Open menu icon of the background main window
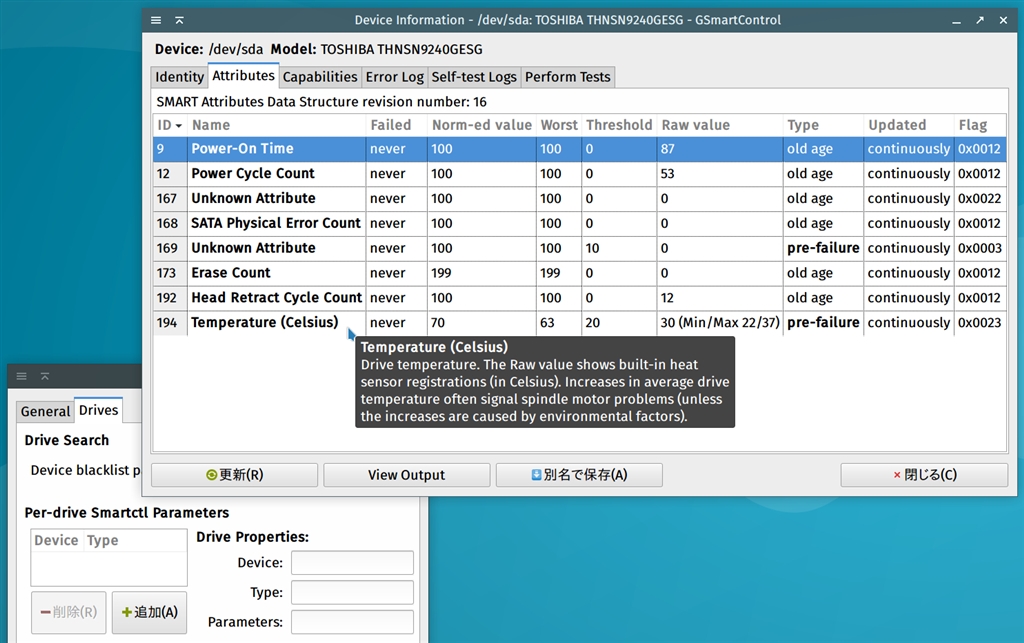This screenshot has width=1024, height=643. tap(22, 376)
